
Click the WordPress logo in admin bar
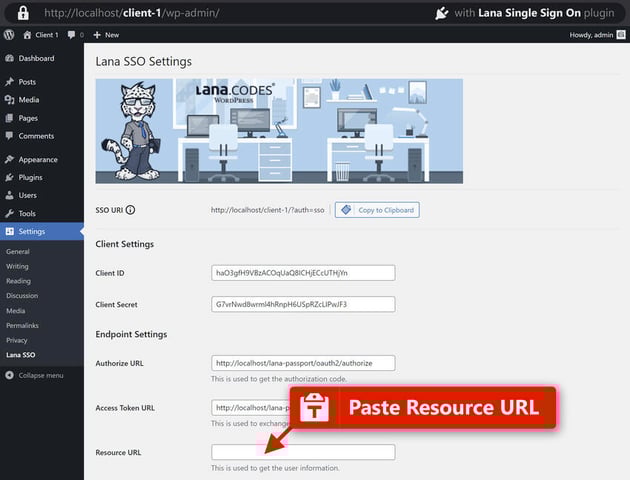coord(9,35)
